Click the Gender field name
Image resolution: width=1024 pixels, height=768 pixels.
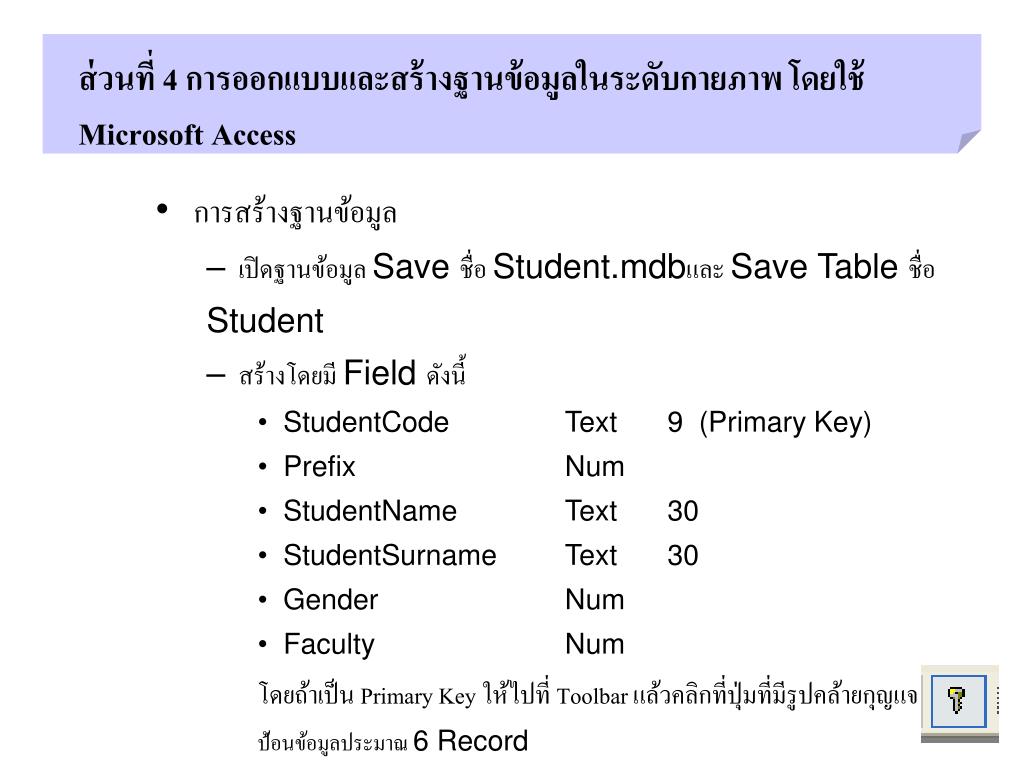[x=330, y=600]
